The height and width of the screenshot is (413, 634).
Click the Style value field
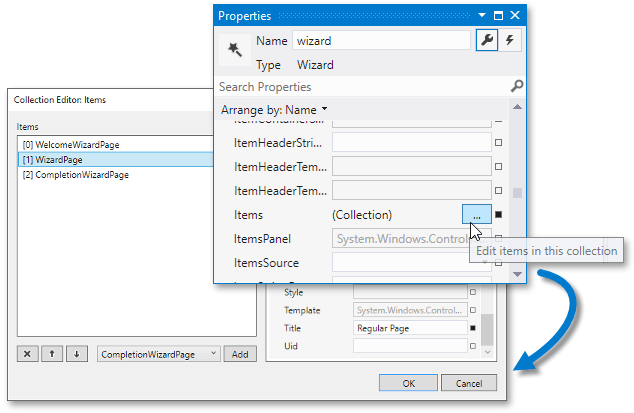tap(410, 292)
